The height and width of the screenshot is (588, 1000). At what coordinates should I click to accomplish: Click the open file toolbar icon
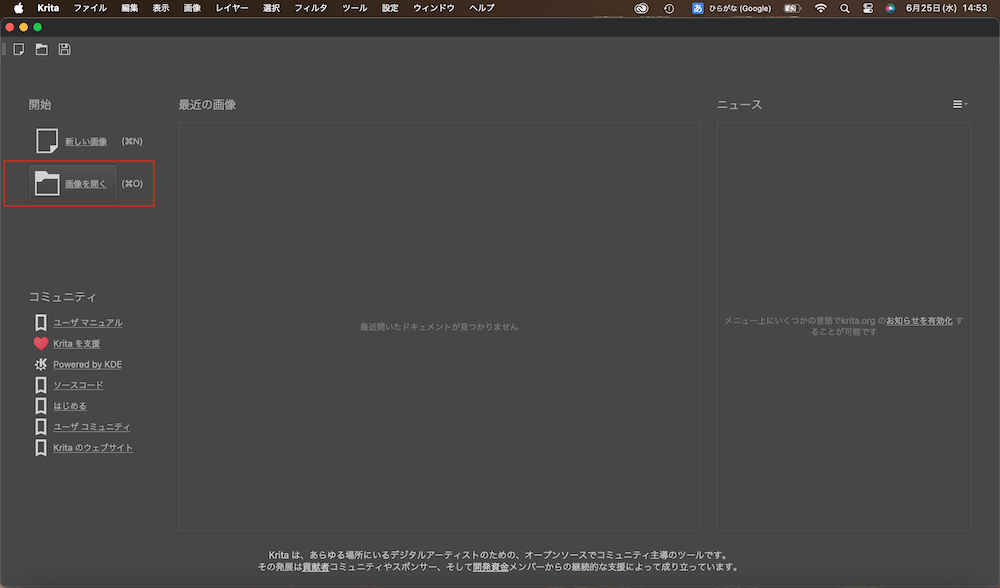click(41, 49)
